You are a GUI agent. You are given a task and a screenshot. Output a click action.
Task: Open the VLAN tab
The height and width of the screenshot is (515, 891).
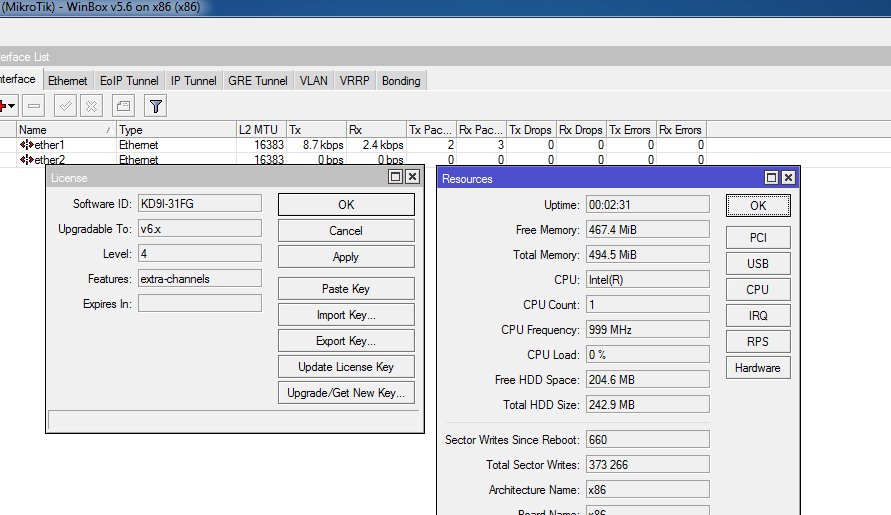coord(313,81)
